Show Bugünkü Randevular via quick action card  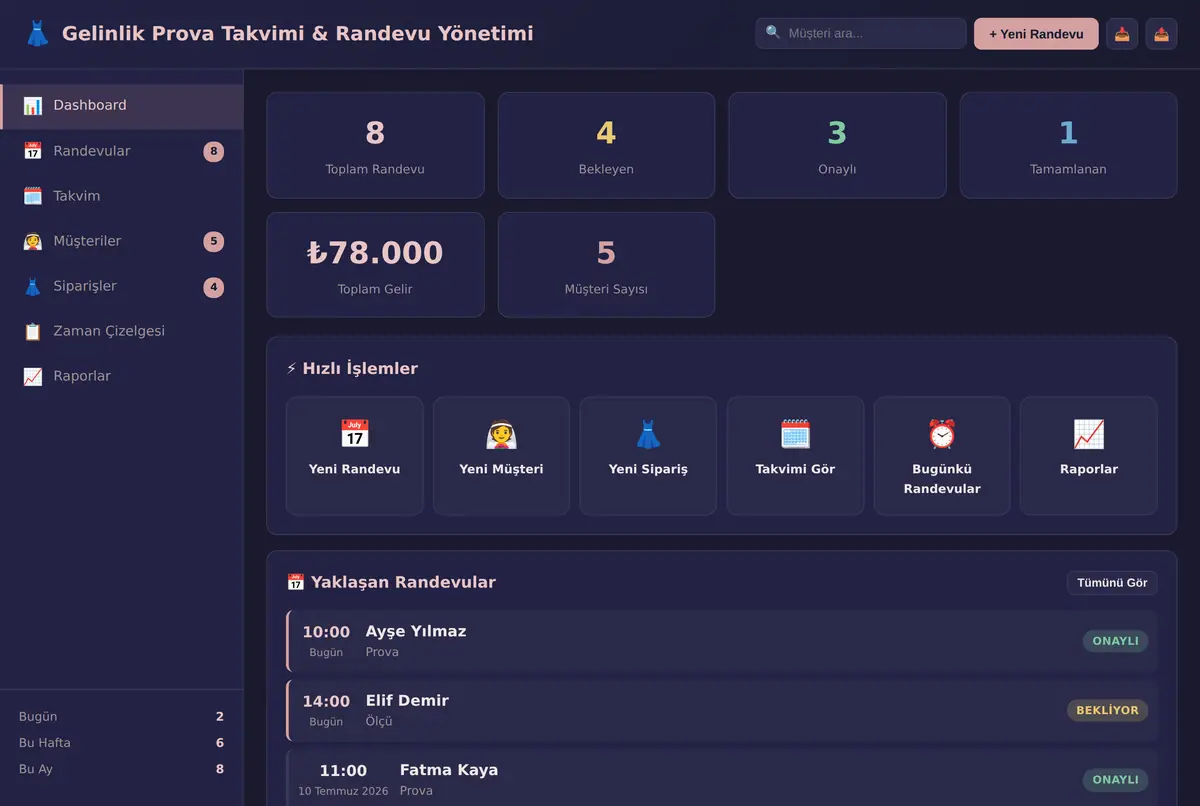pos(942,456)
